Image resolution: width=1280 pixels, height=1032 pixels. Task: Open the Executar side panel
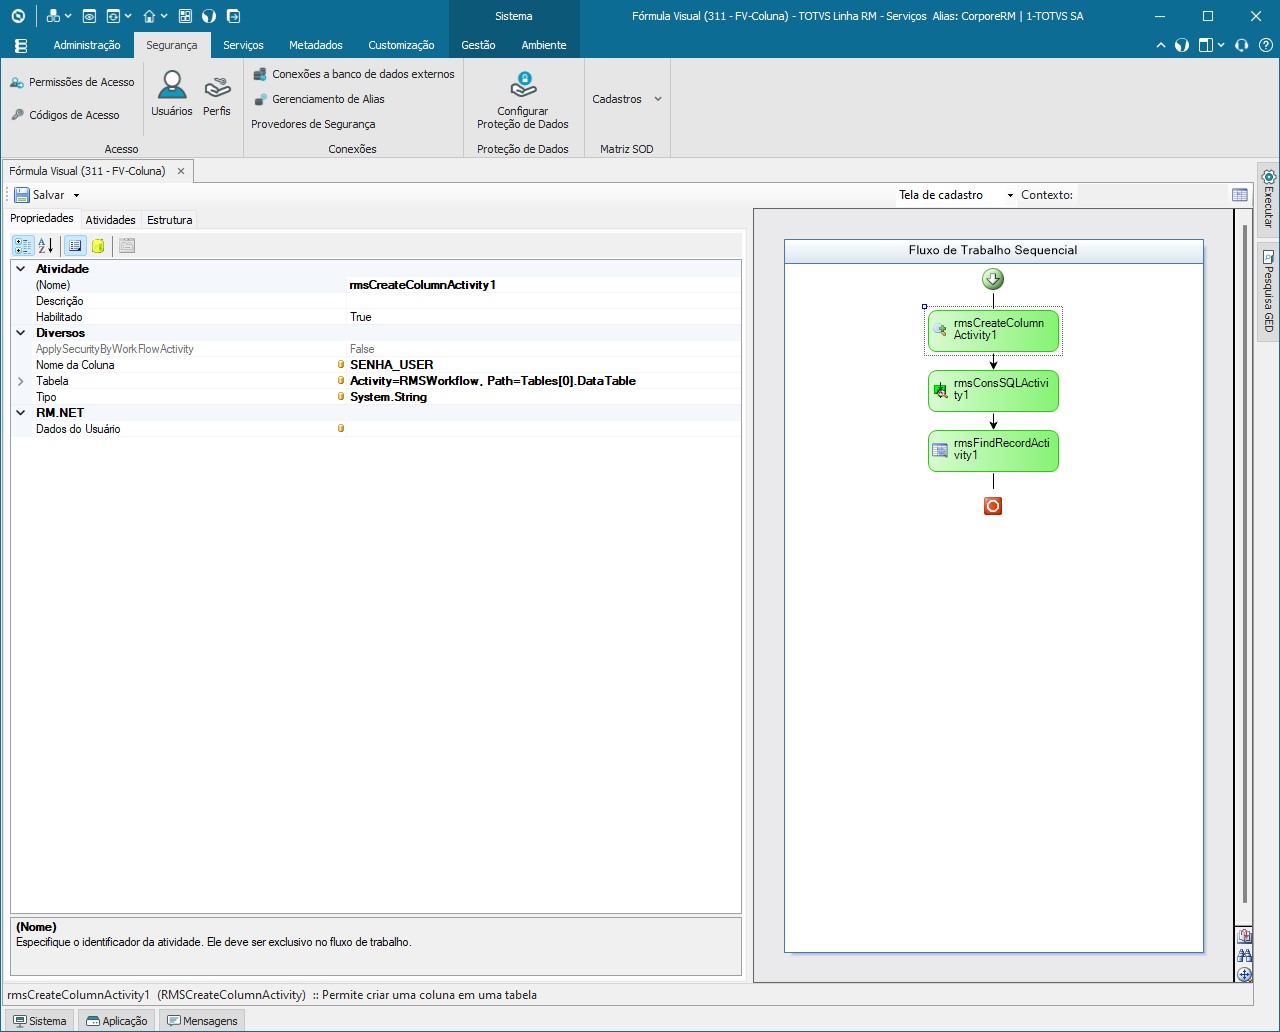click(1268, 198)
